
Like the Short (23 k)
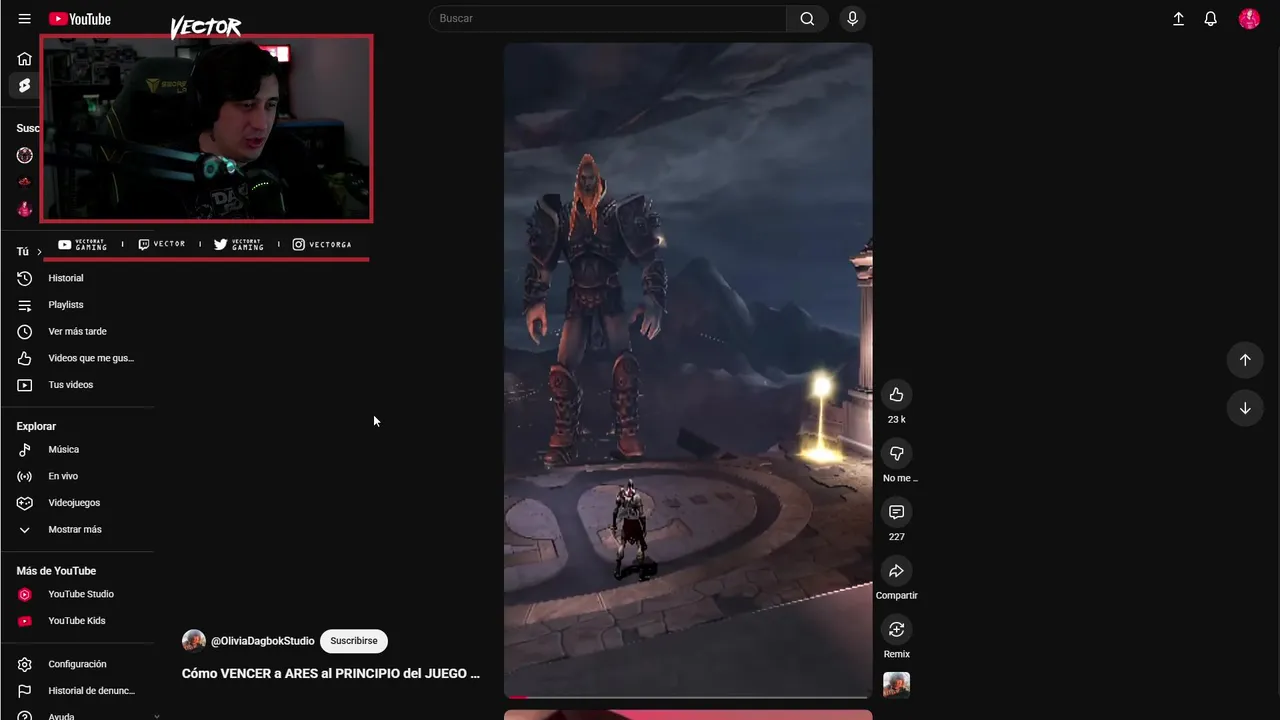(896, 394)
